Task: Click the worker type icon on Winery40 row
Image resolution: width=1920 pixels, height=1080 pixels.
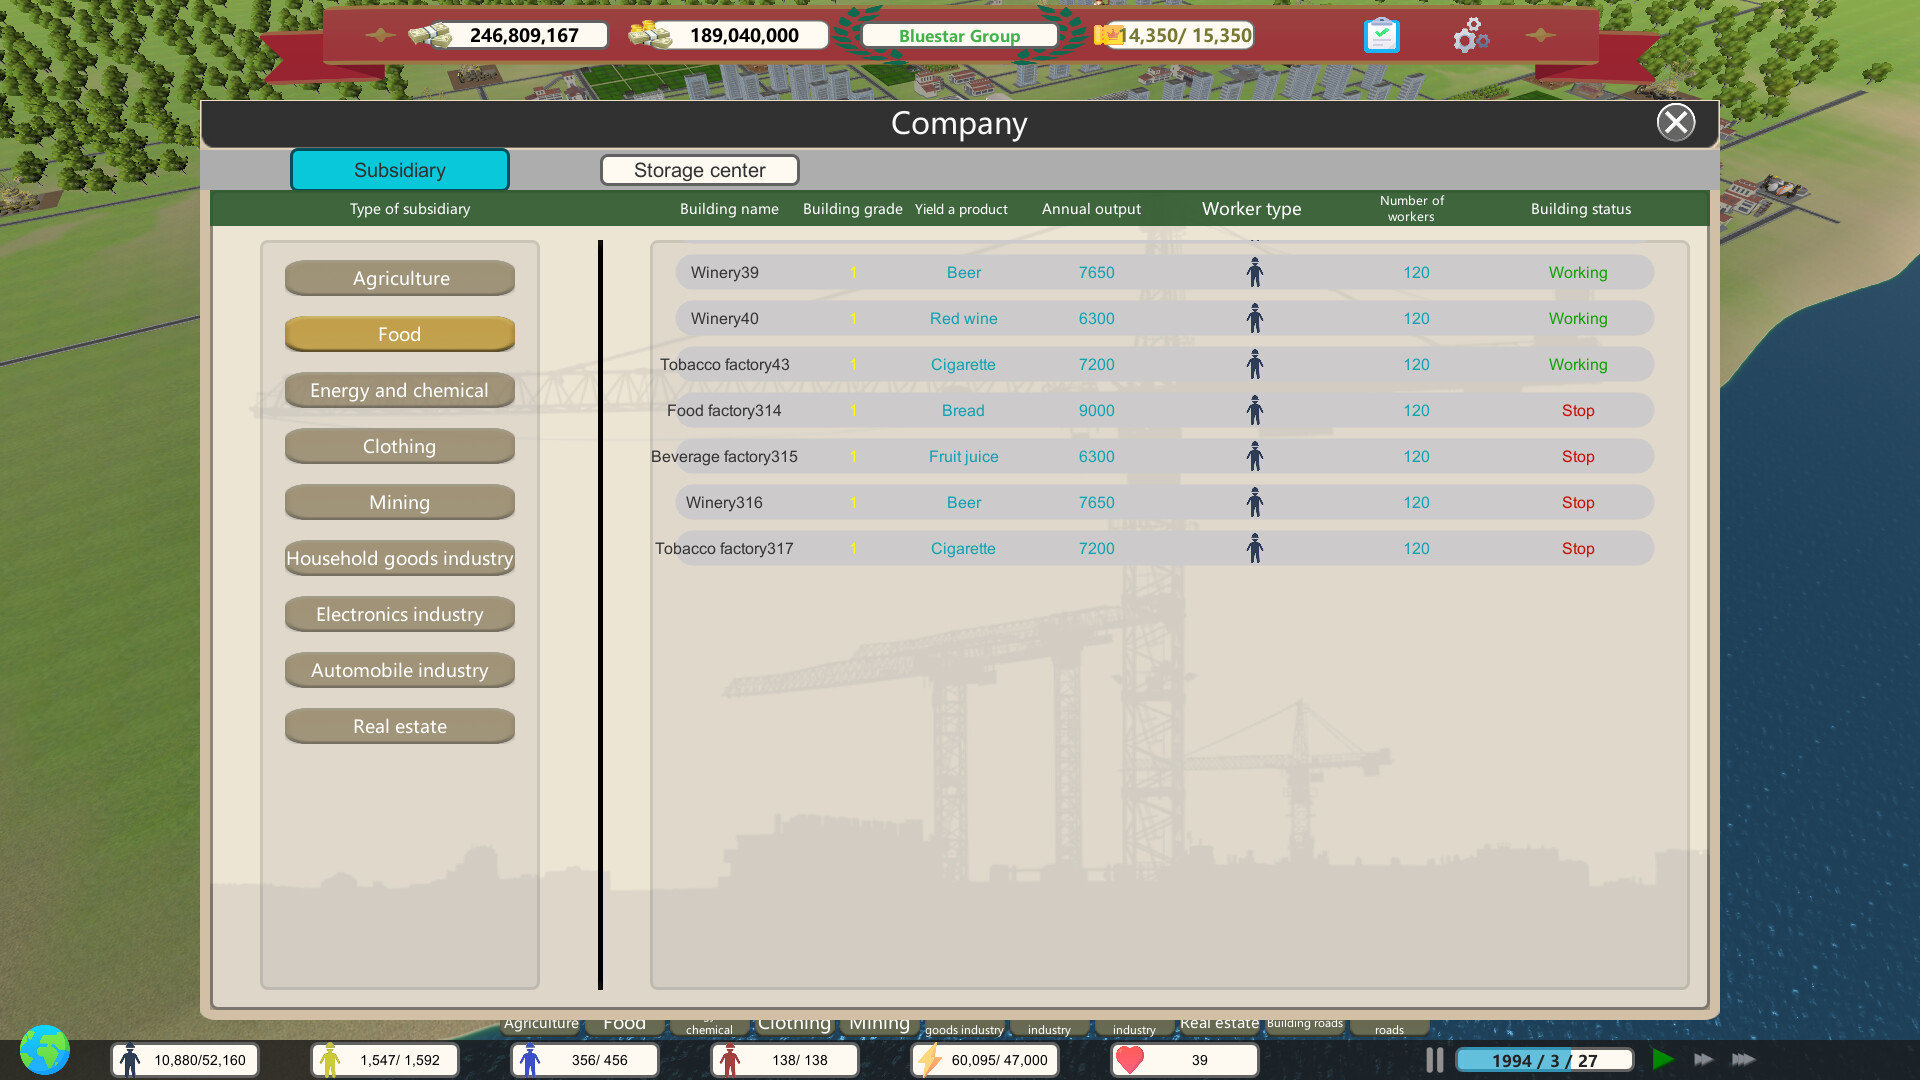Action: pos(1254,317)
